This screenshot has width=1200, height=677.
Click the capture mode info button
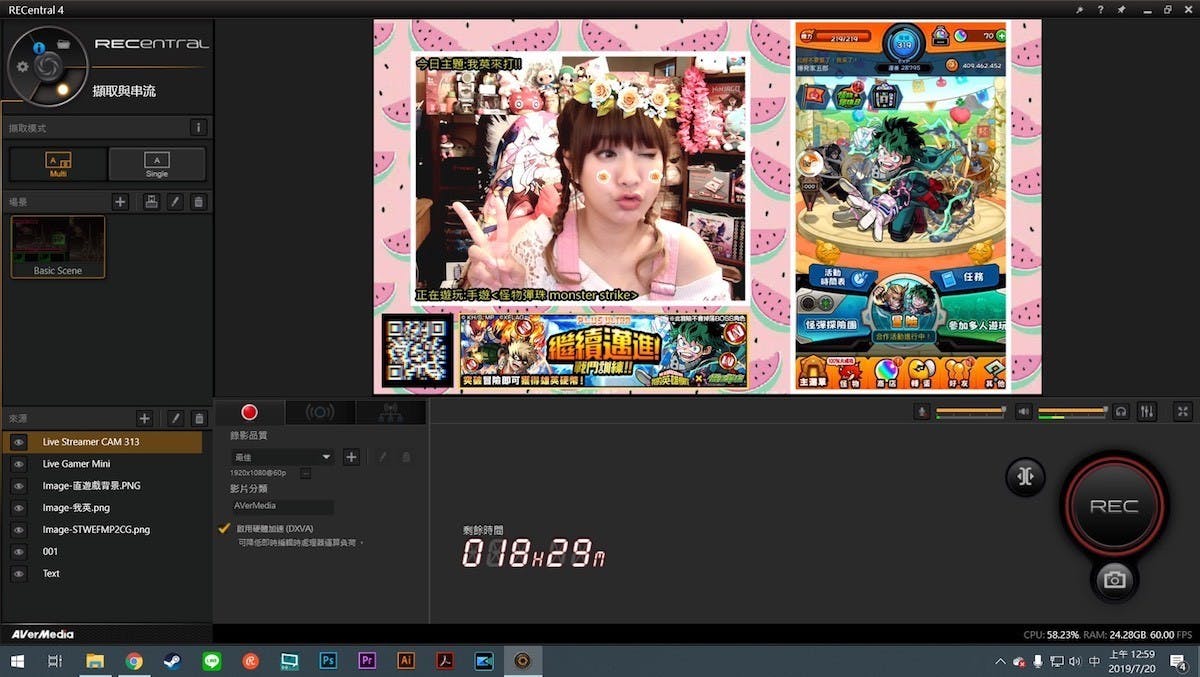pyautogui.click(x=199, y=128)
